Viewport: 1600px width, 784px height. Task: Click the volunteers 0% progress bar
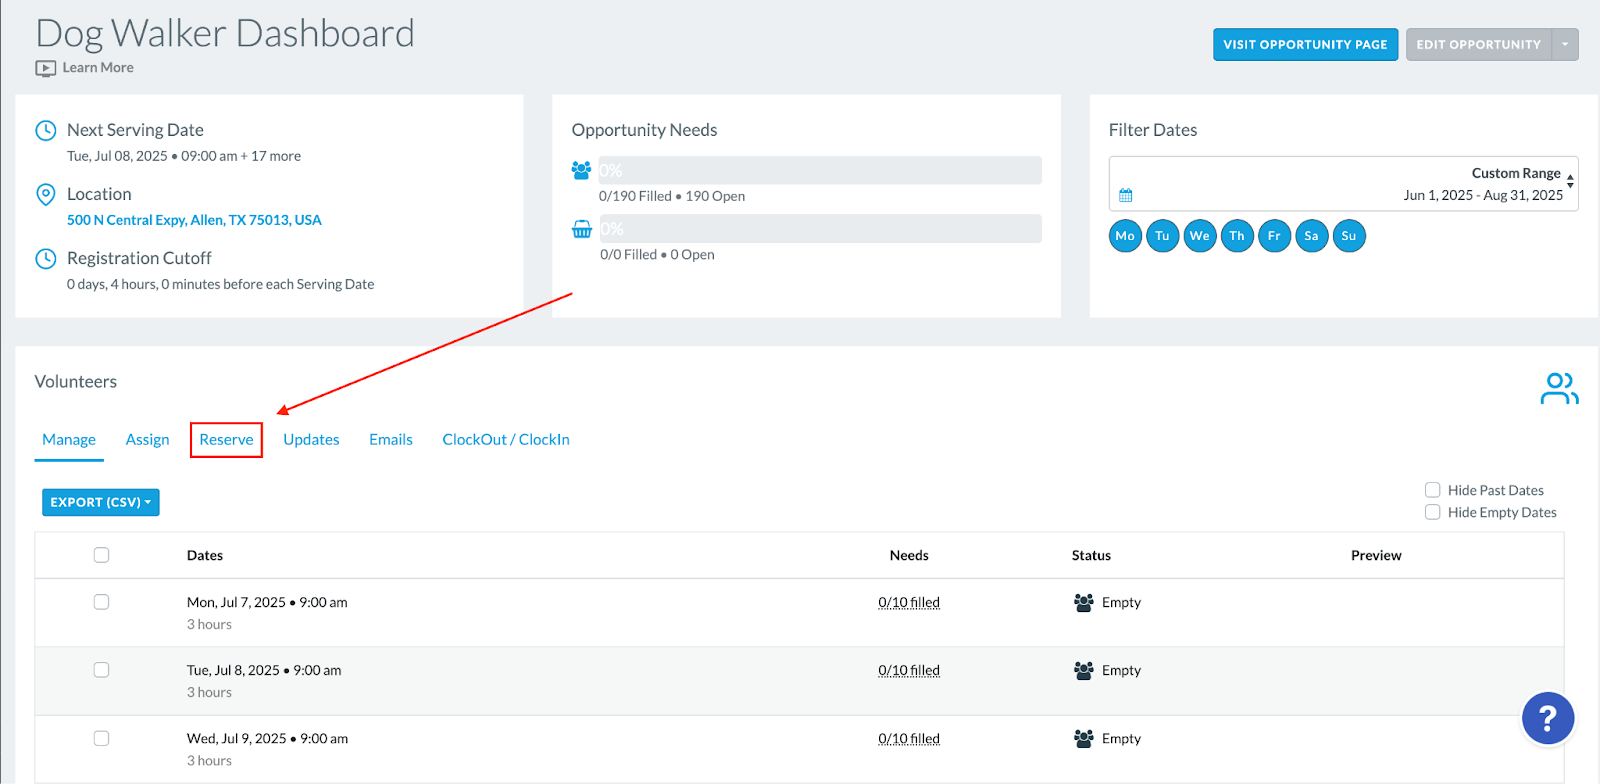[820, 170]
